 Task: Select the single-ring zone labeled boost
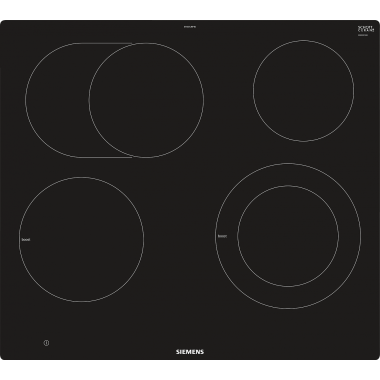point(82,239)
